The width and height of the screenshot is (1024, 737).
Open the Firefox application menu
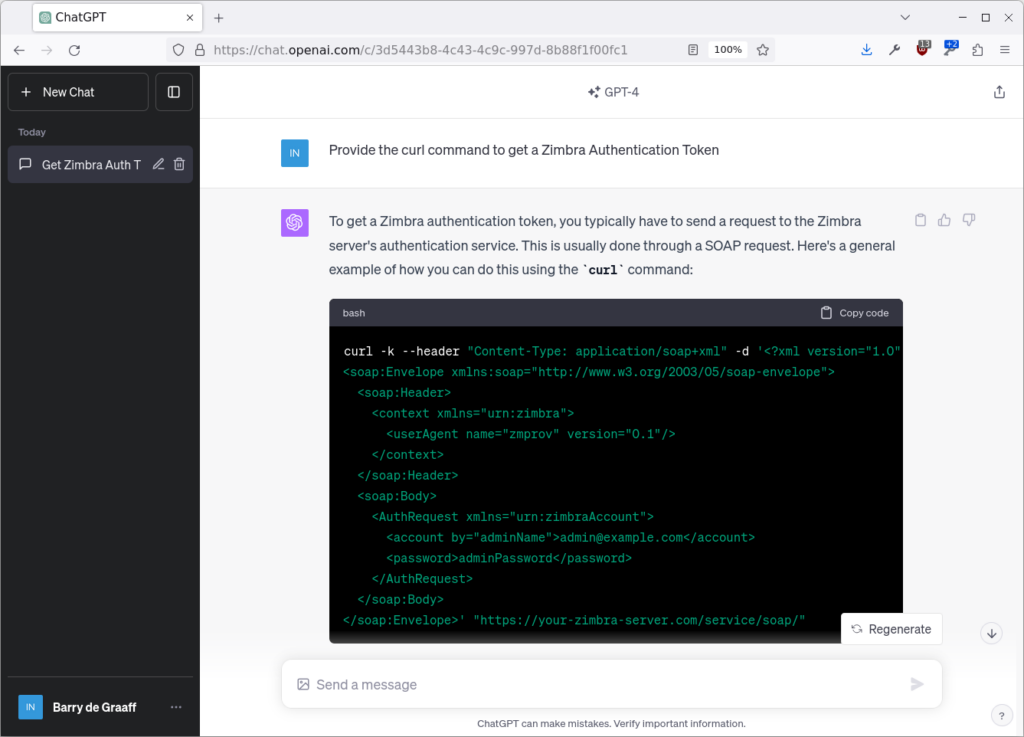pyautogui.click(x=1005, y=49)
